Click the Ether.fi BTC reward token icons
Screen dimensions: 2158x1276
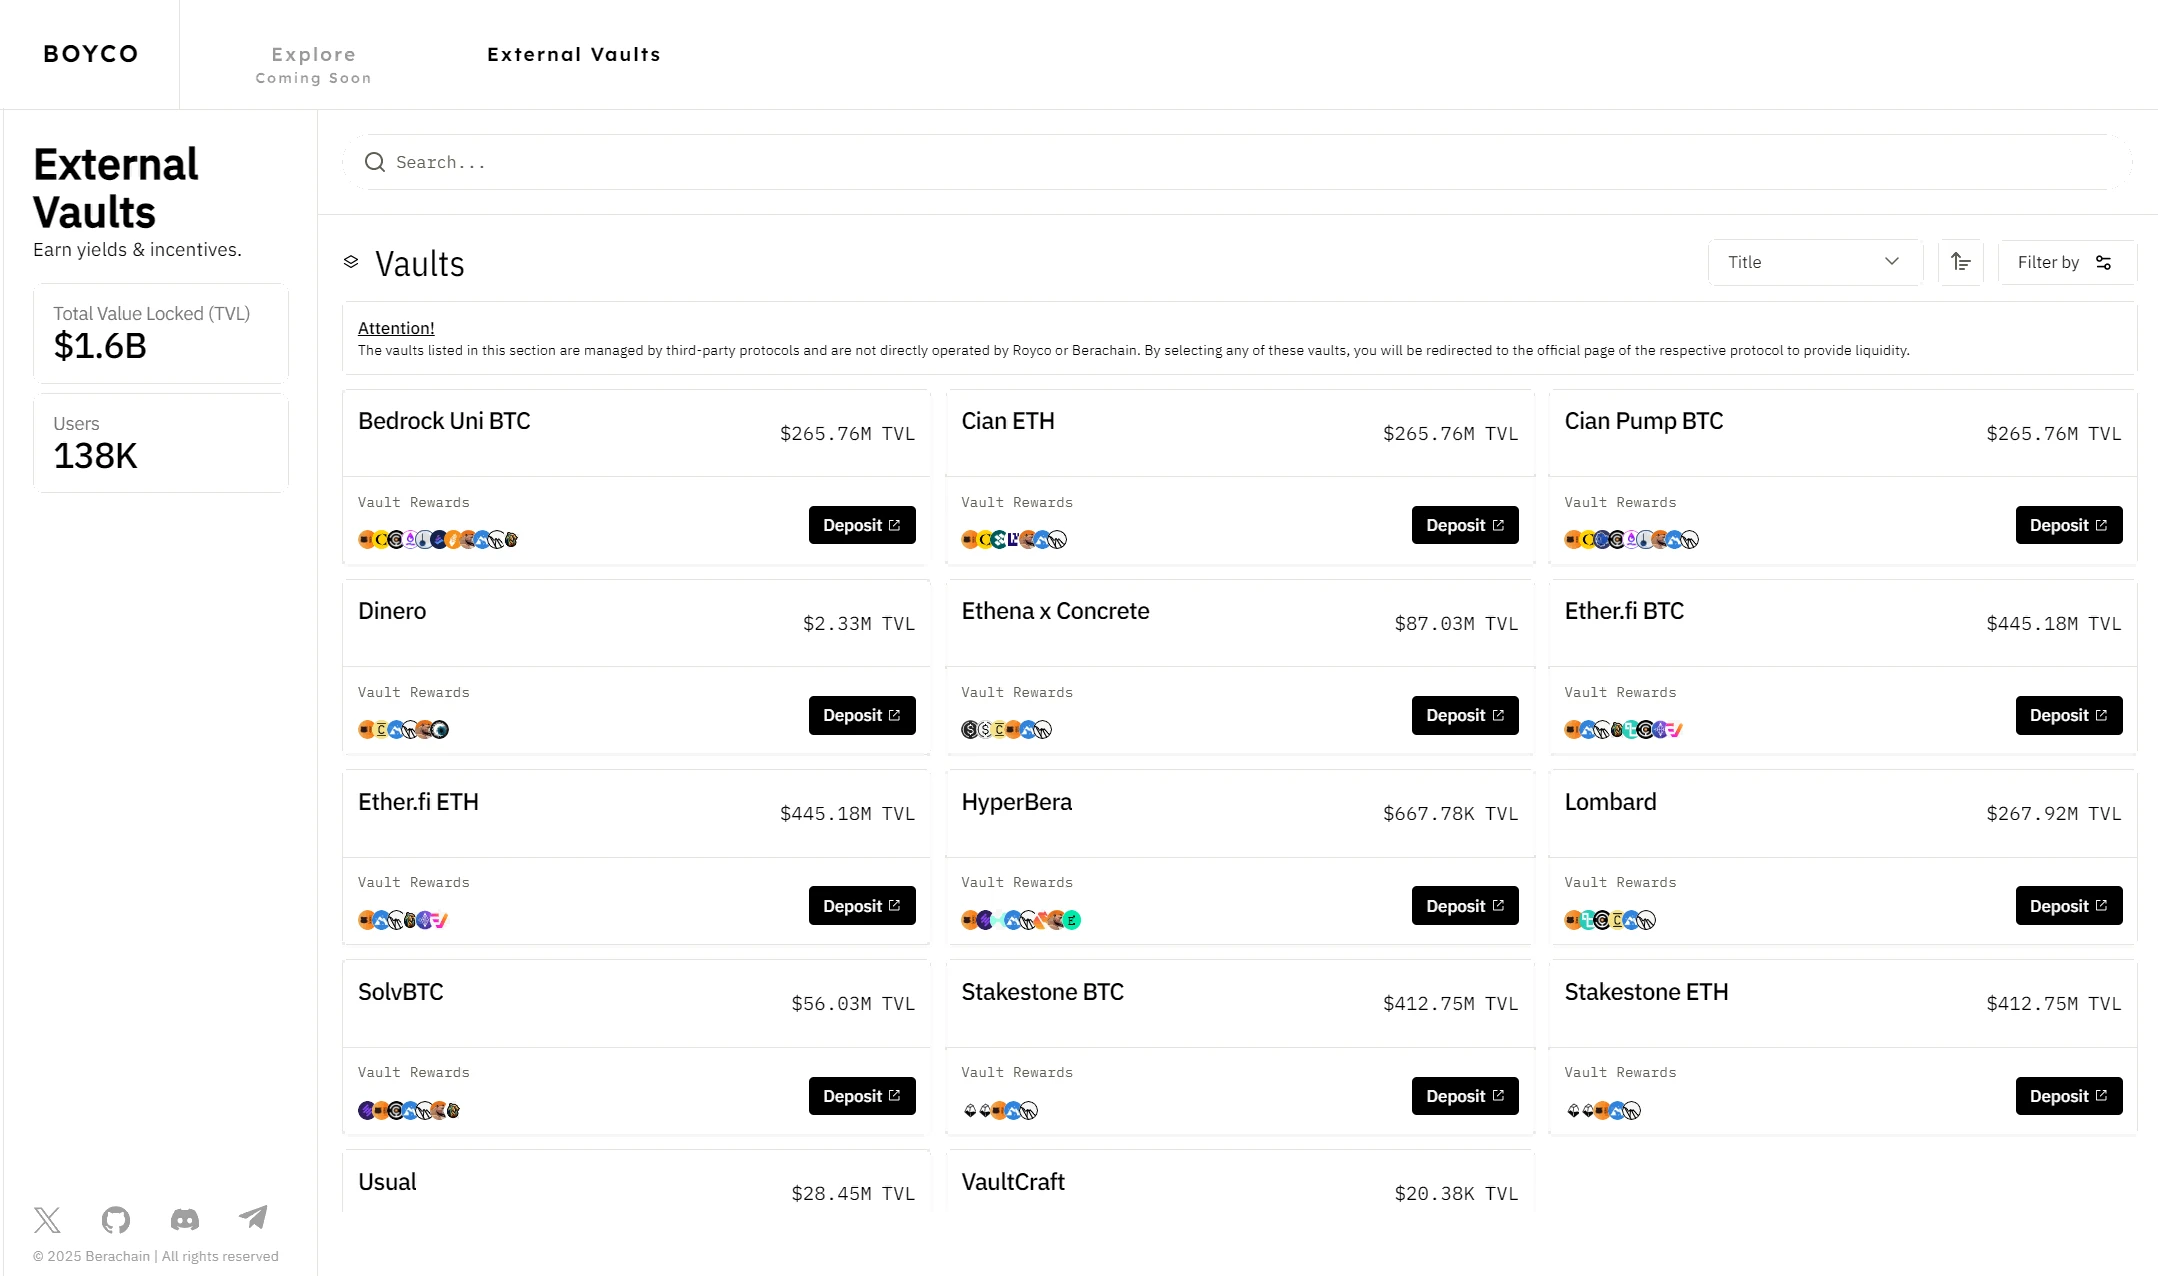(x=1624, y=730)
